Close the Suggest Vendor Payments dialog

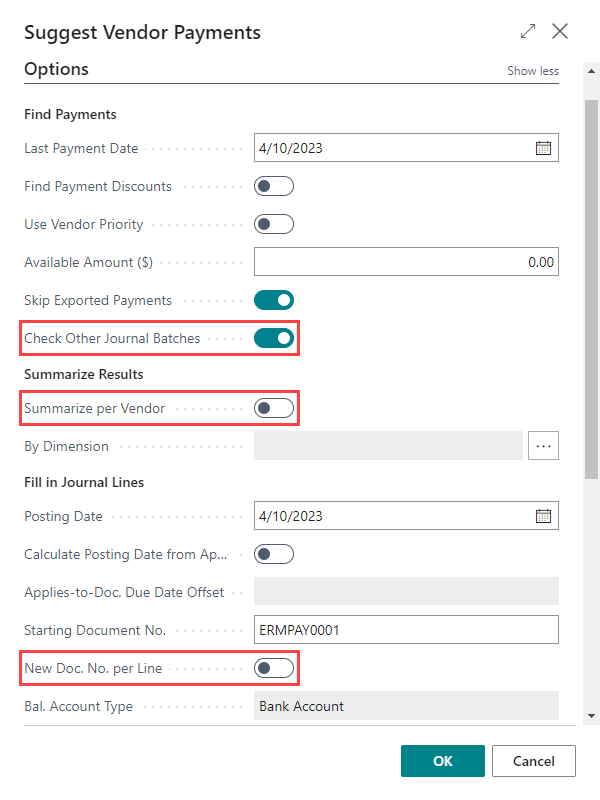[559, 31]
